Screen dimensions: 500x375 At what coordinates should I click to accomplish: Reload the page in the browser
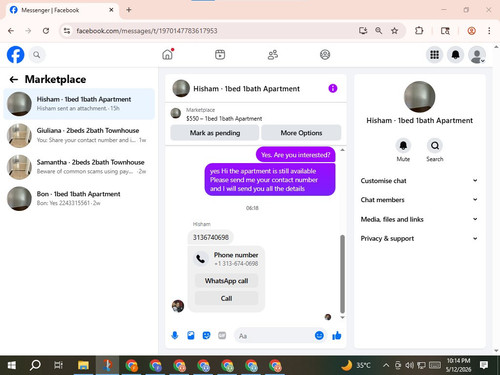46,31
